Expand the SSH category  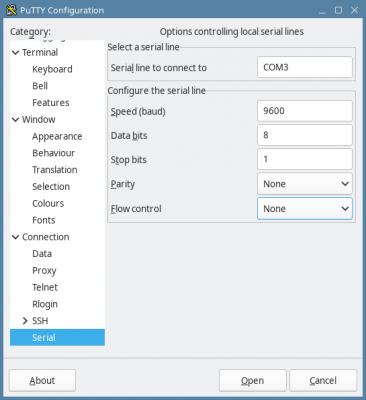pos(25,321)
